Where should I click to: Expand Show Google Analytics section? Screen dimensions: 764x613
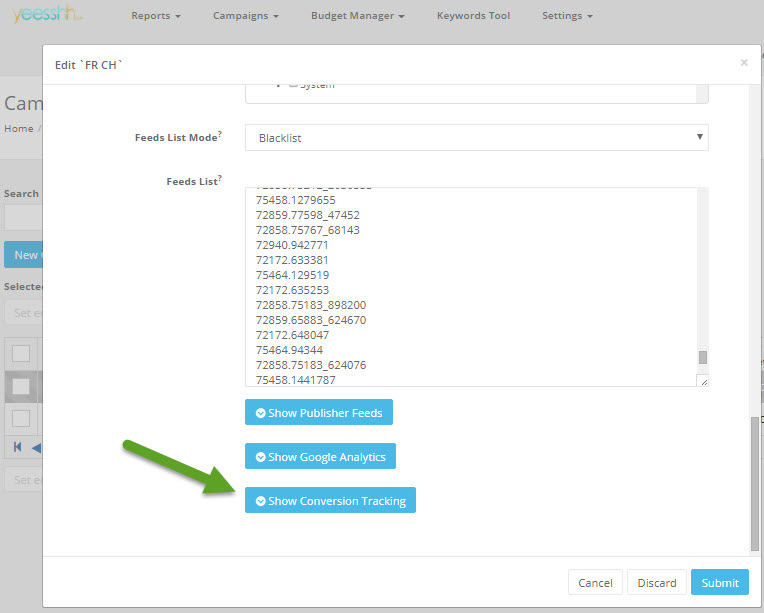click(x=320, y=456)
